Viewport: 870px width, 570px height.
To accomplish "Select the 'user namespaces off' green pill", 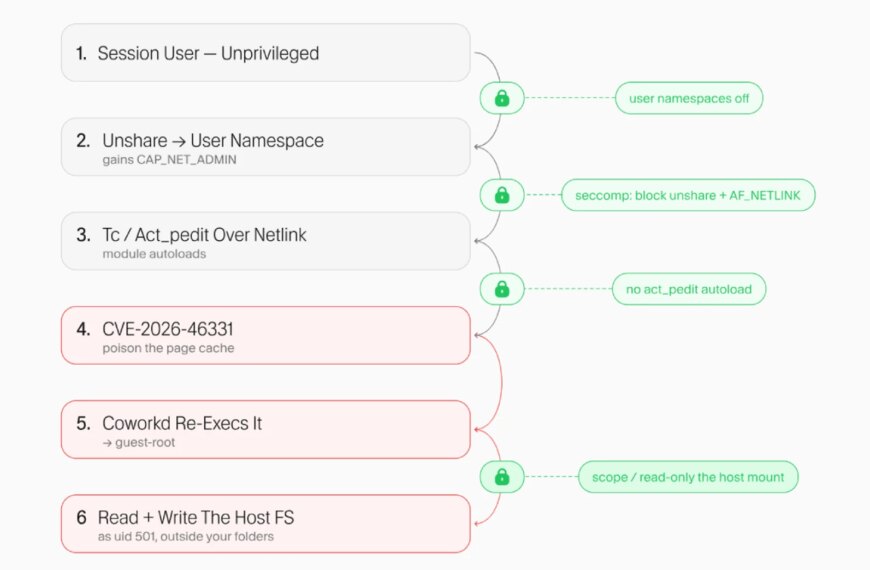I will click(689, 98).
